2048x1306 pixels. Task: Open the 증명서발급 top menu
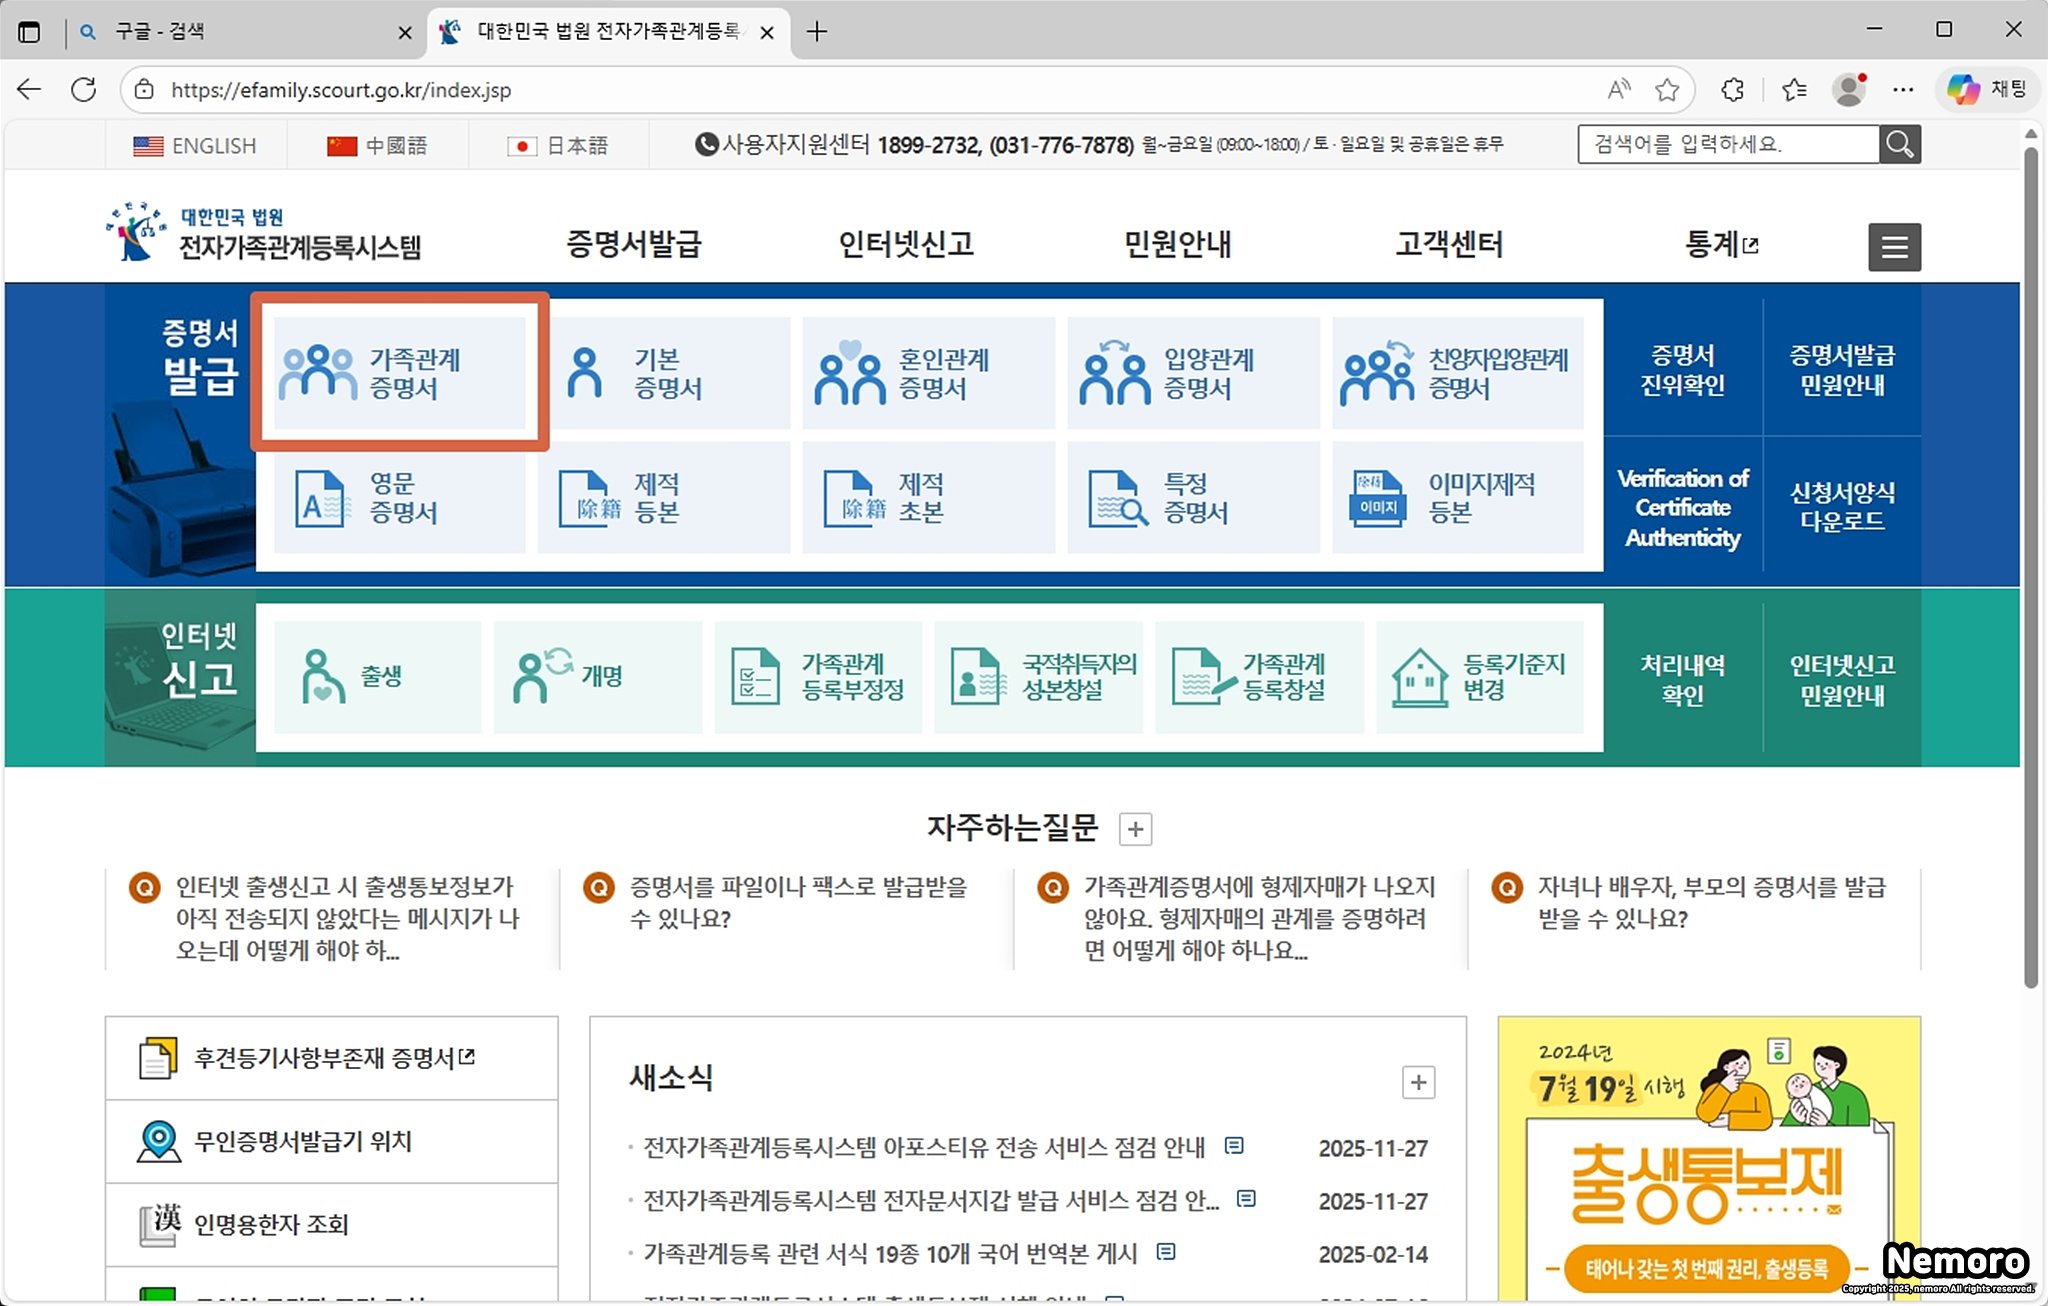click(634, 244)
